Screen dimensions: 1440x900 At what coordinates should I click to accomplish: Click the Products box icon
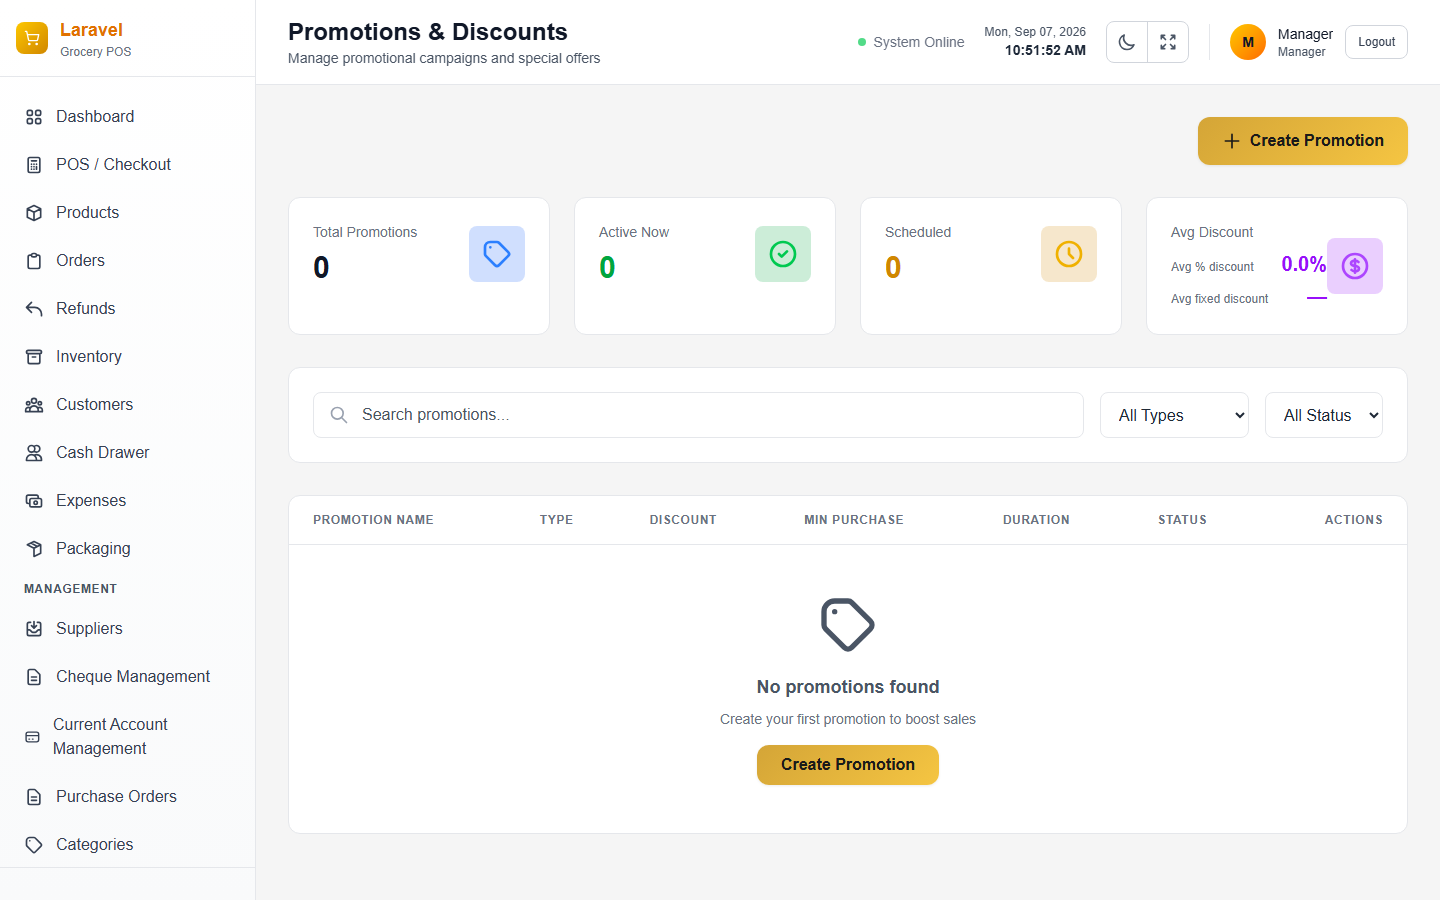click(x=34, y=213)
